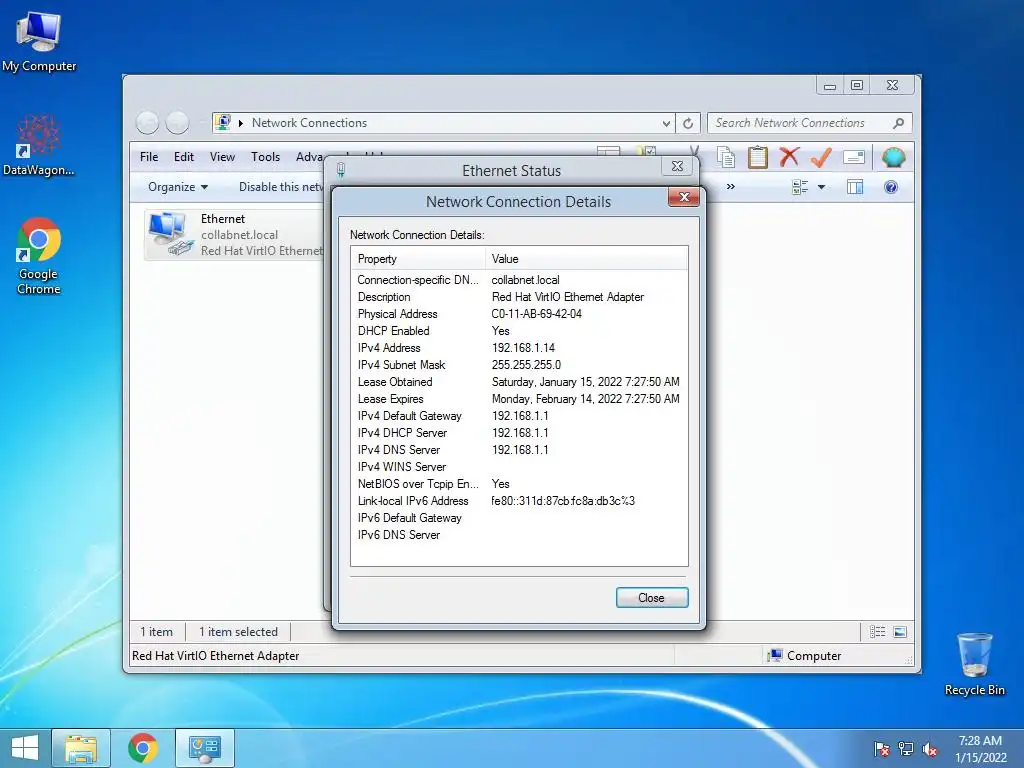Click the taskbar clock showing 7:28 AM
This screenshot has height=768, width=1024.
[980, 749]
